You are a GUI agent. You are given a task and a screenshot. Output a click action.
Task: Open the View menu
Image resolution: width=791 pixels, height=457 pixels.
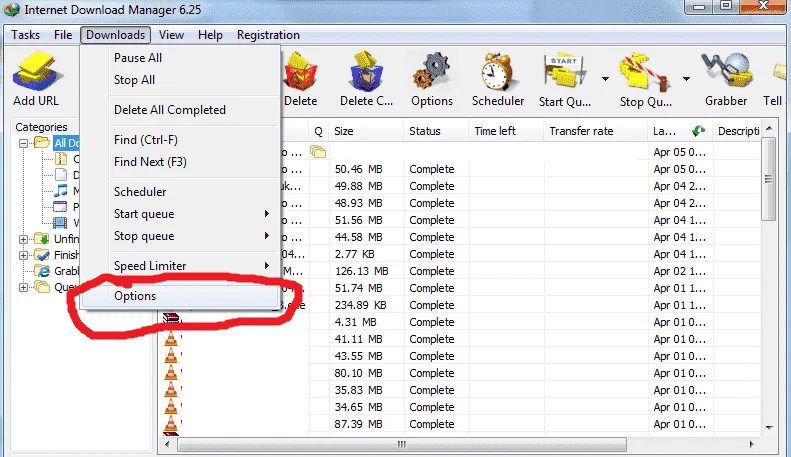(171, 35)
